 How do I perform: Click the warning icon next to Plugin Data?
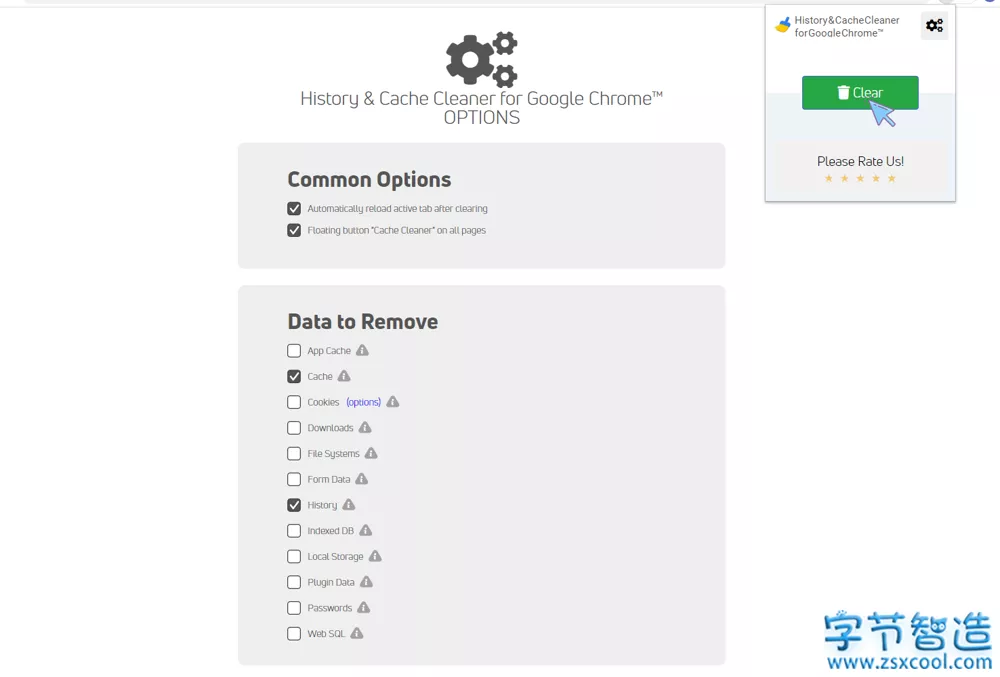367,582
